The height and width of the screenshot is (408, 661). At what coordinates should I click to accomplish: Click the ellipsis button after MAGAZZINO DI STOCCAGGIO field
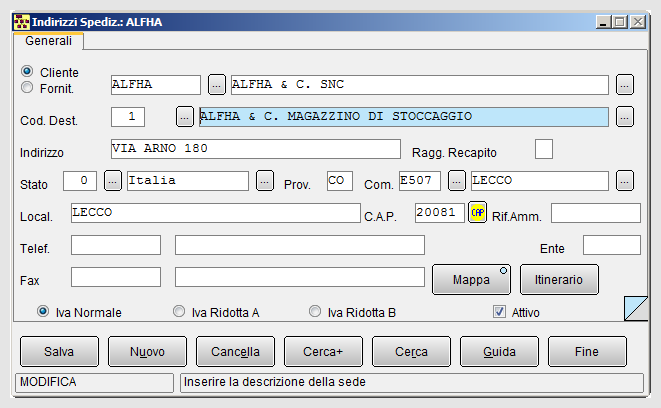point(625,117)
